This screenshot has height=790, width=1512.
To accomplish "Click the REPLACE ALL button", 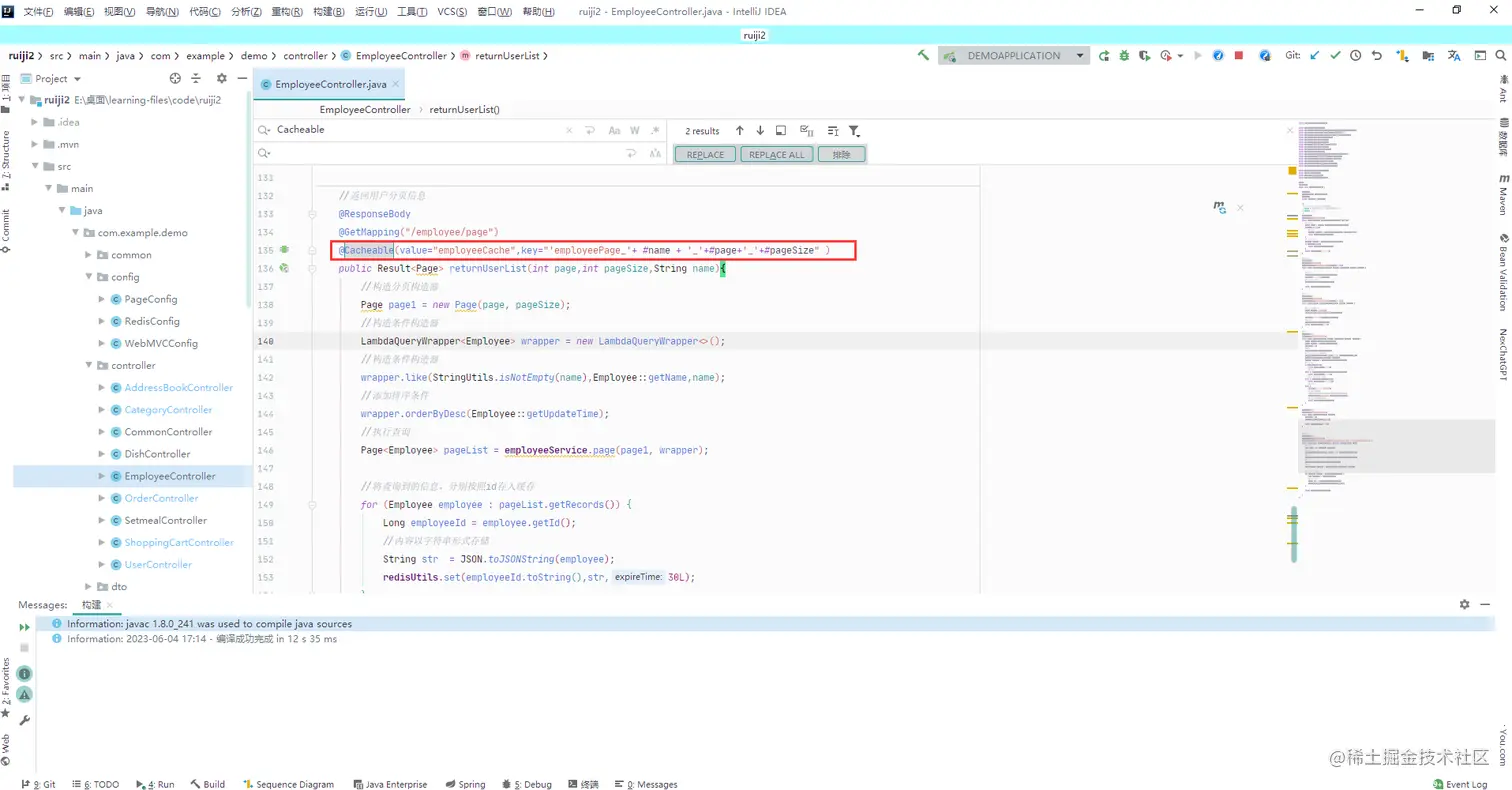I will pyautogui.click(x=776, y=155).
